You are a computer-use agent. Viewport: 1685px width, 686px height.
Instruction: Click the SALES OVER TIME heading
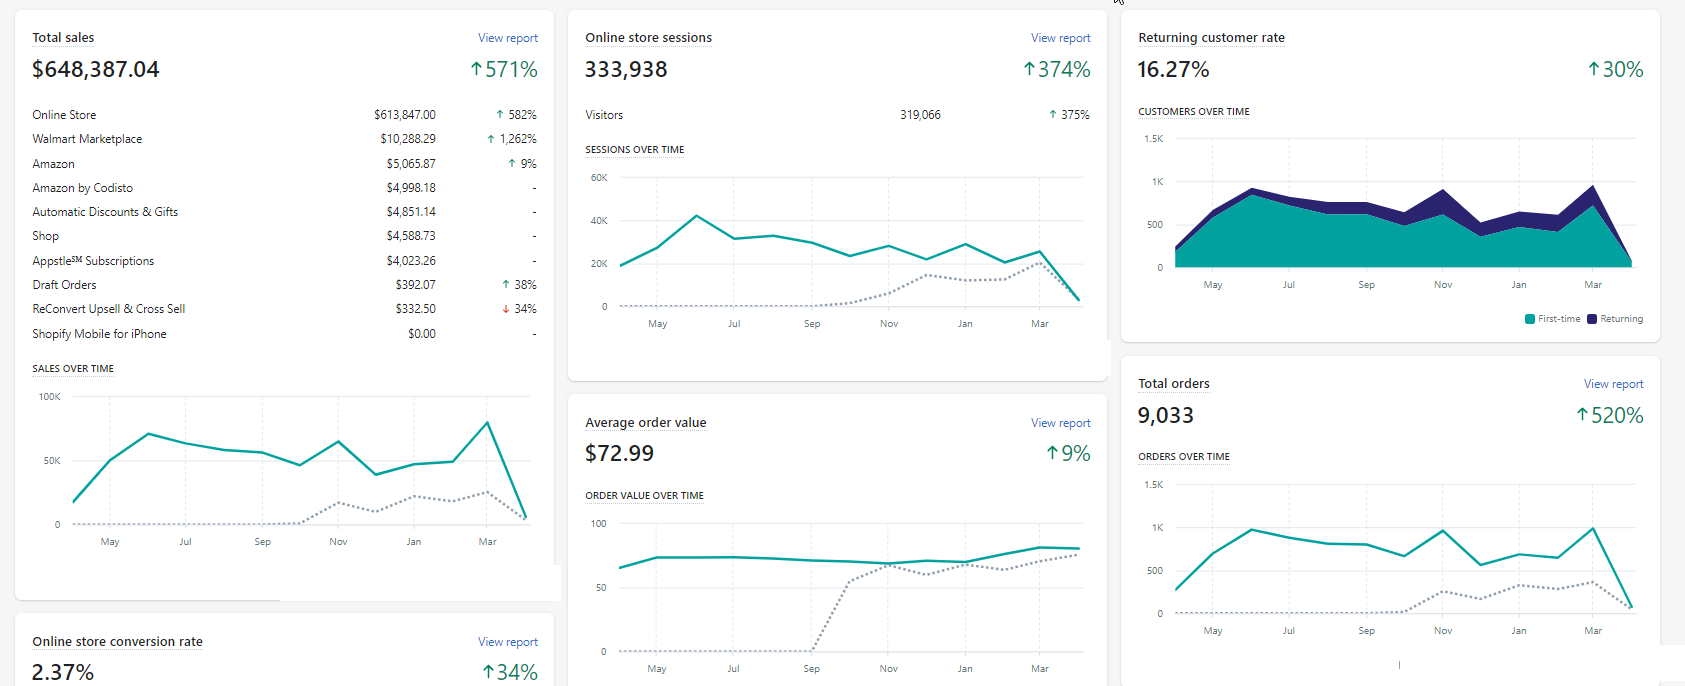73,369
